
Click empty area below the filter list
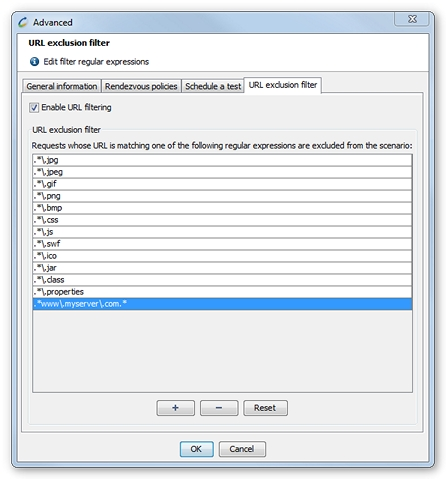pyautogui.click(x=222, y=351)
